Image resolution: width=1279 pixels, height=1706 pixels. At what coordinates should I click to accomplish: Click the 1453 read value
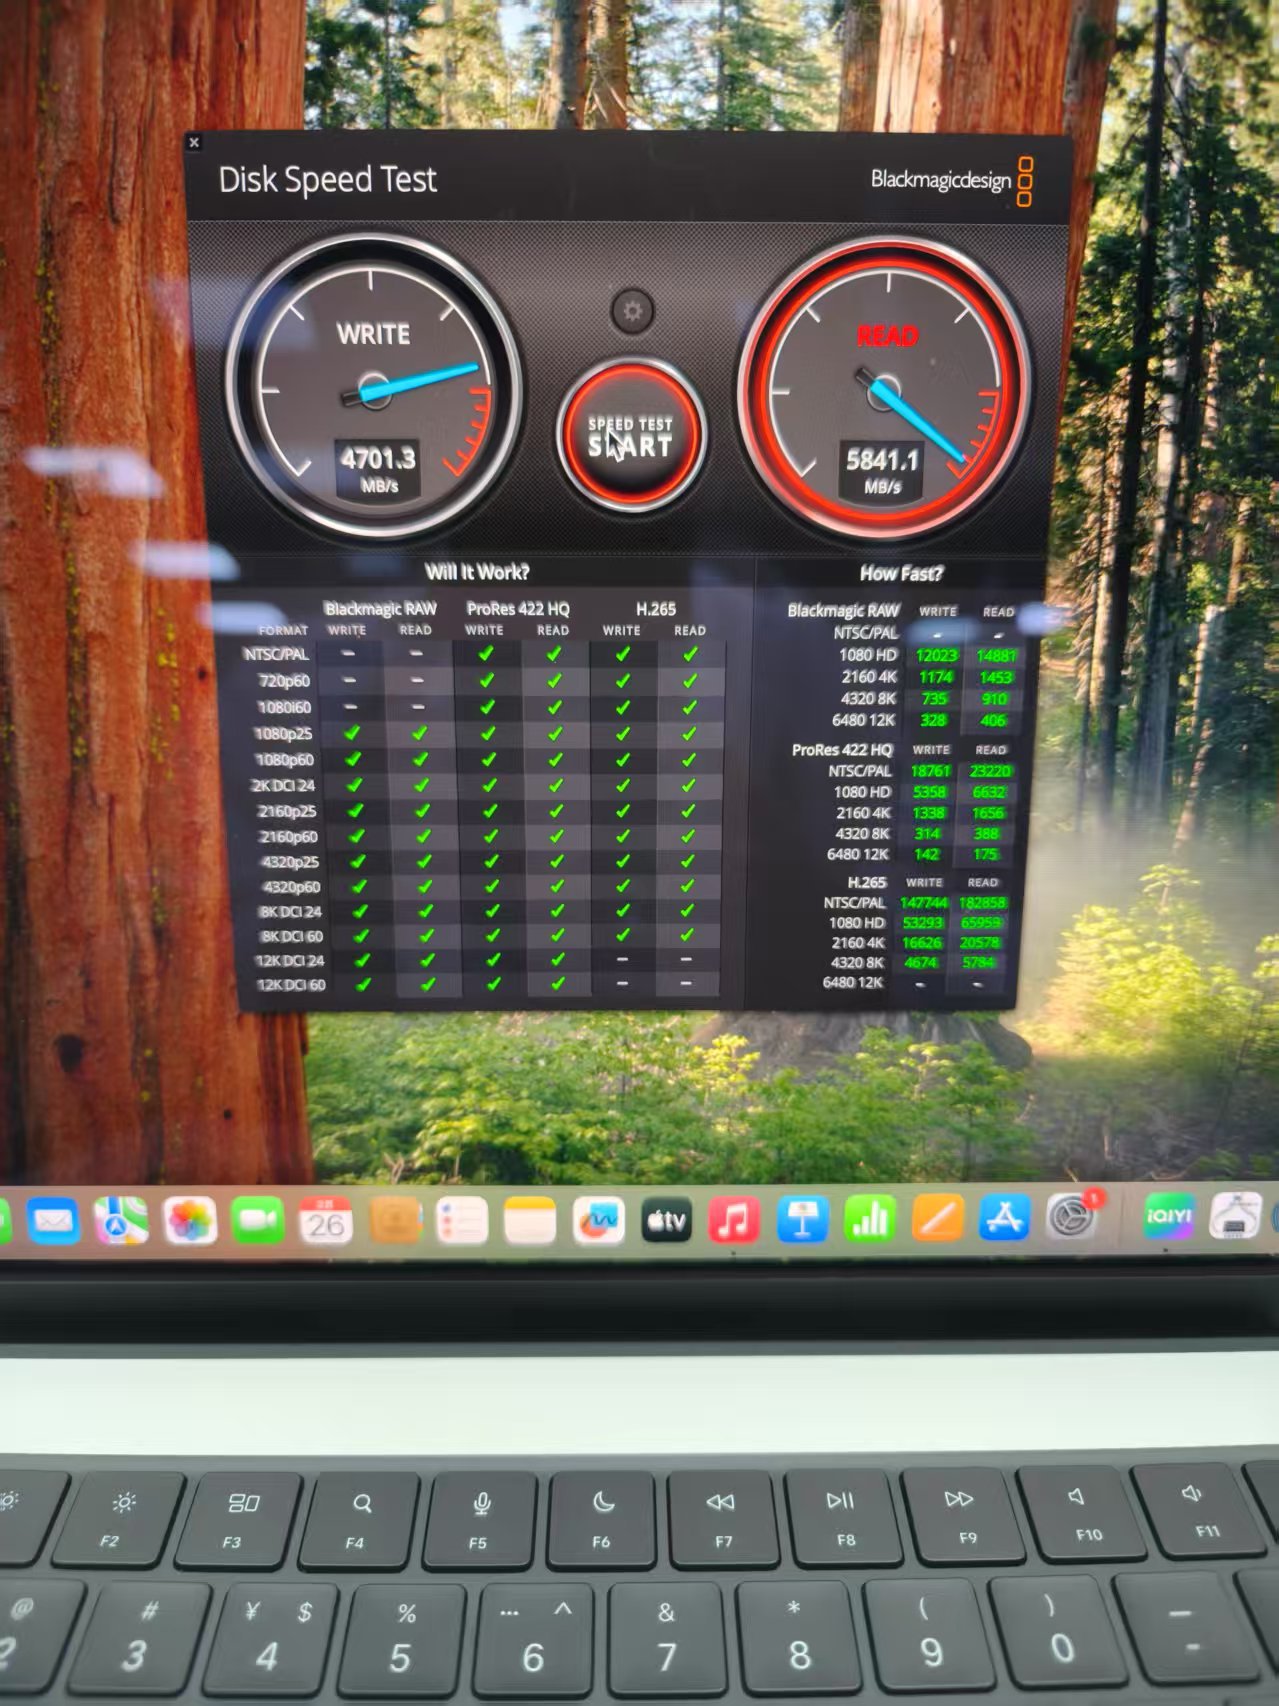[x=996, y=678]
